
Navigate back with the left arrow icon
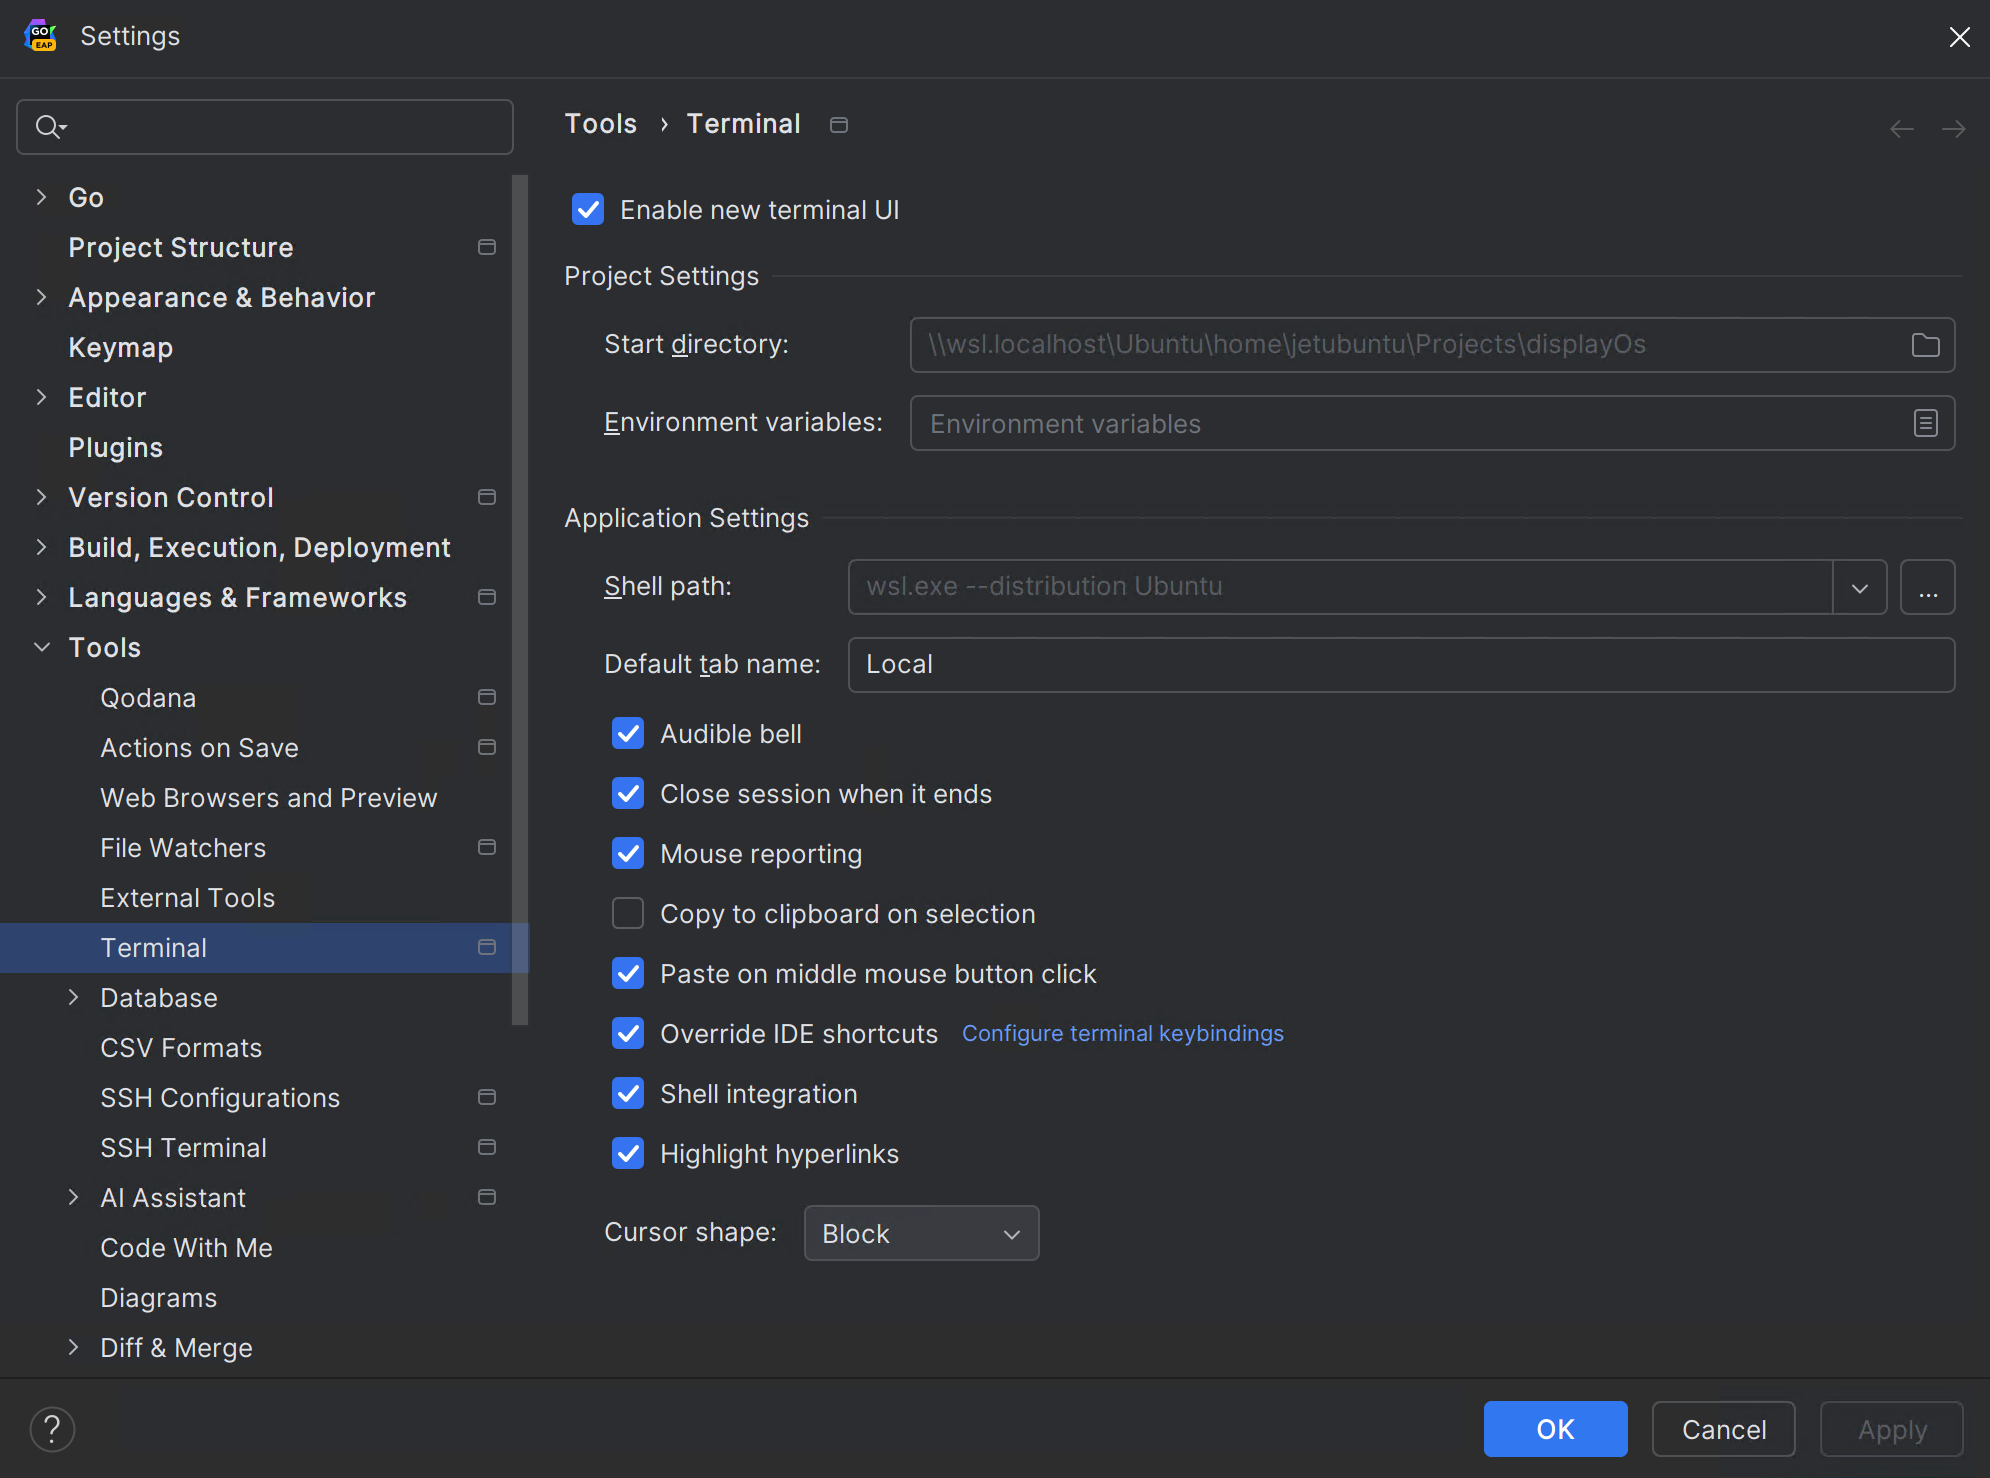1901,128
